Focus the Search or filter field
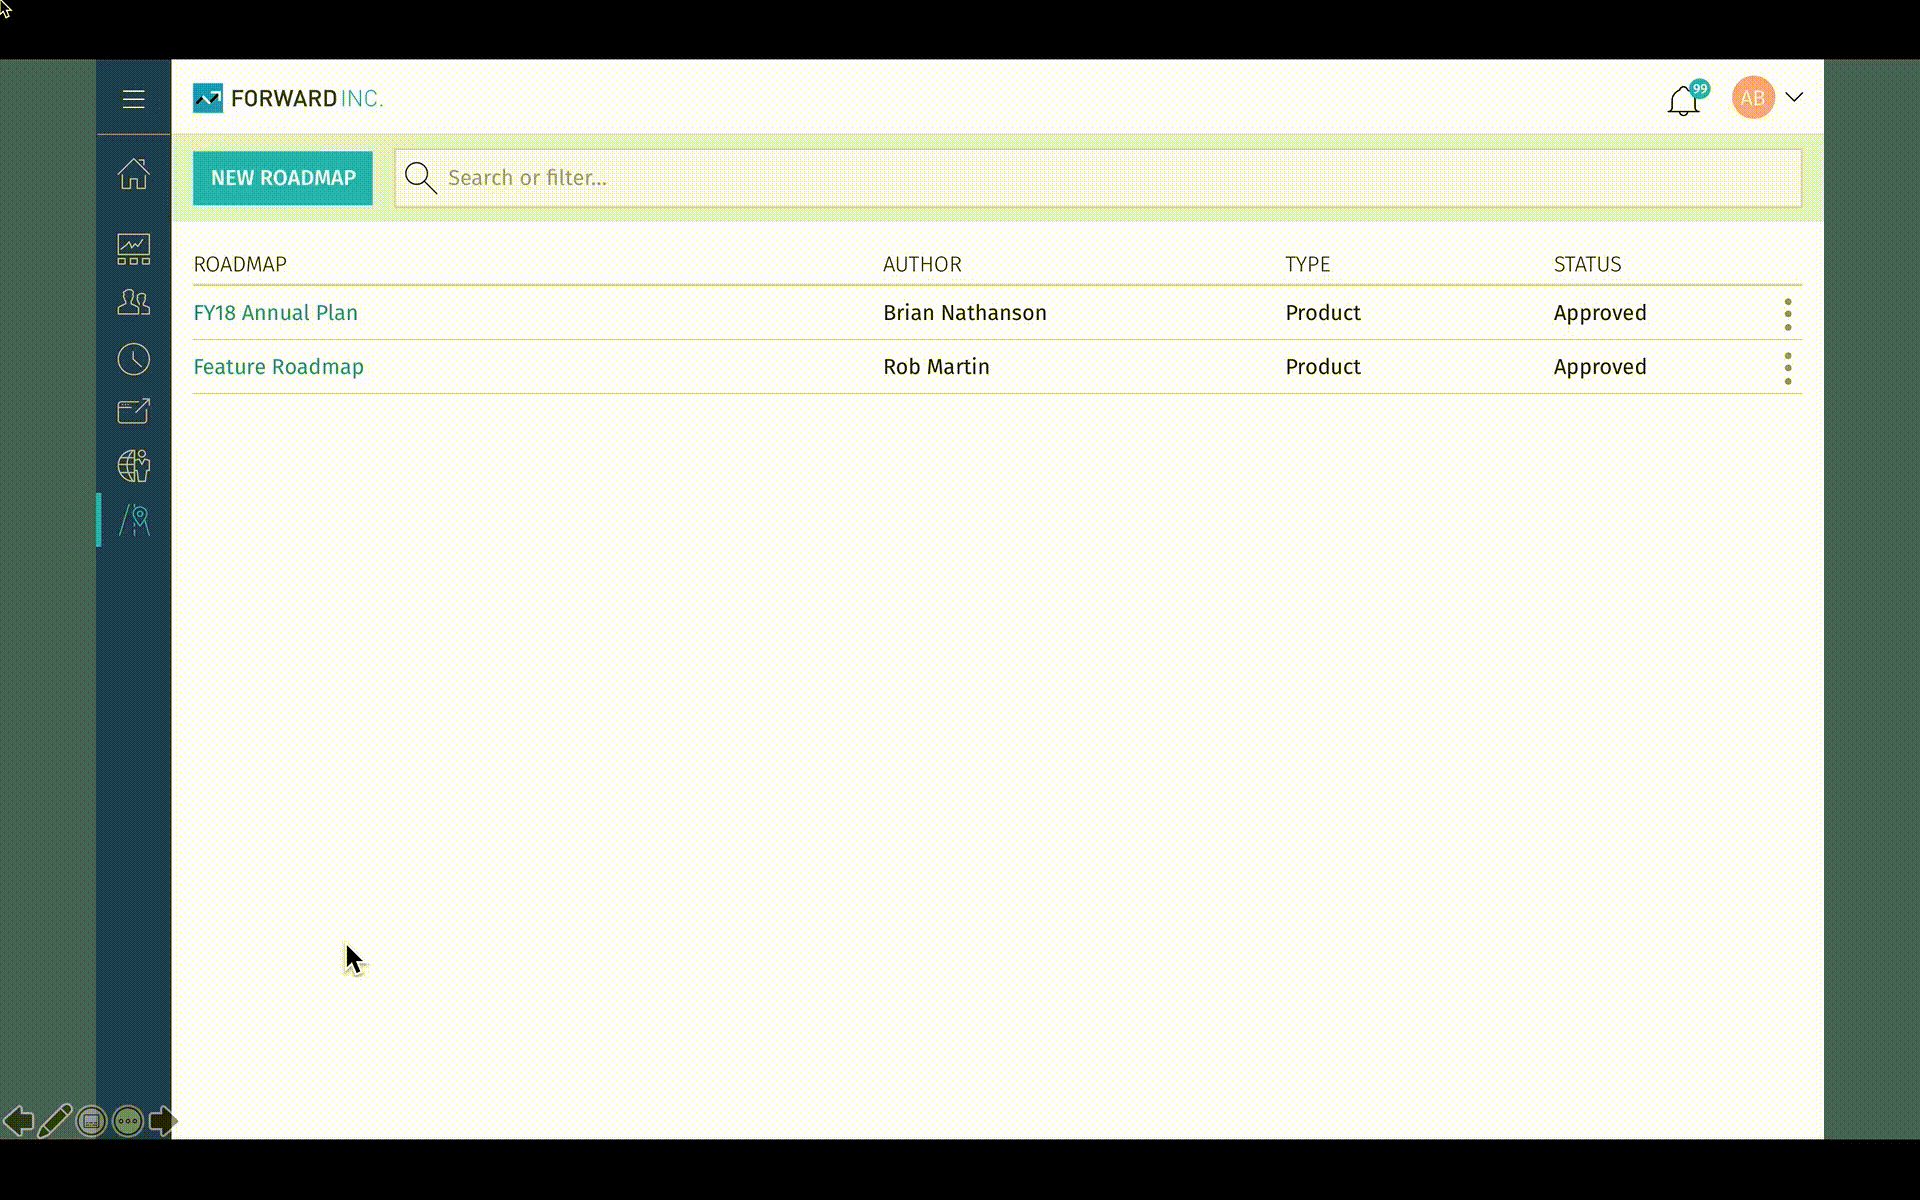This screenshot has width=1920, height=1200. [1100, 178]
